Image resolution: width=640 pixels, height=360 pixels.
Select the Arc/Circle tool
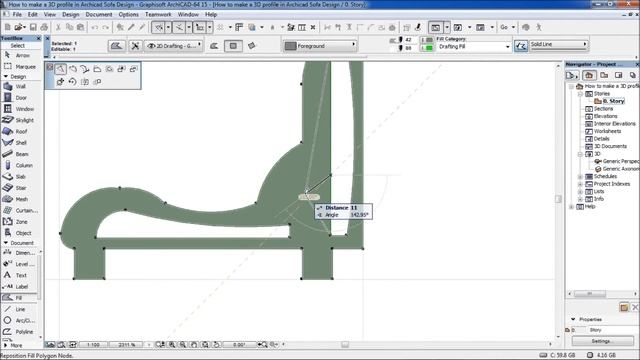20,320
